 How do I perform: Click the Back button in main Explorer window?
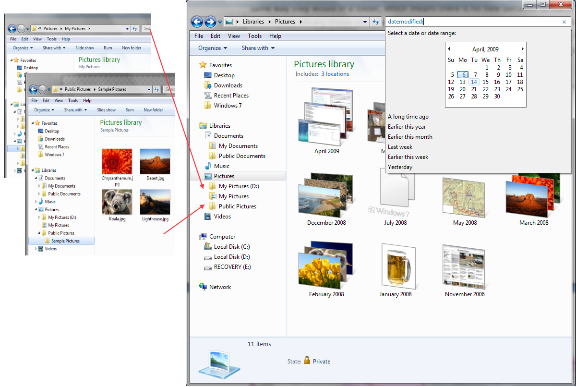pos(197,22)
